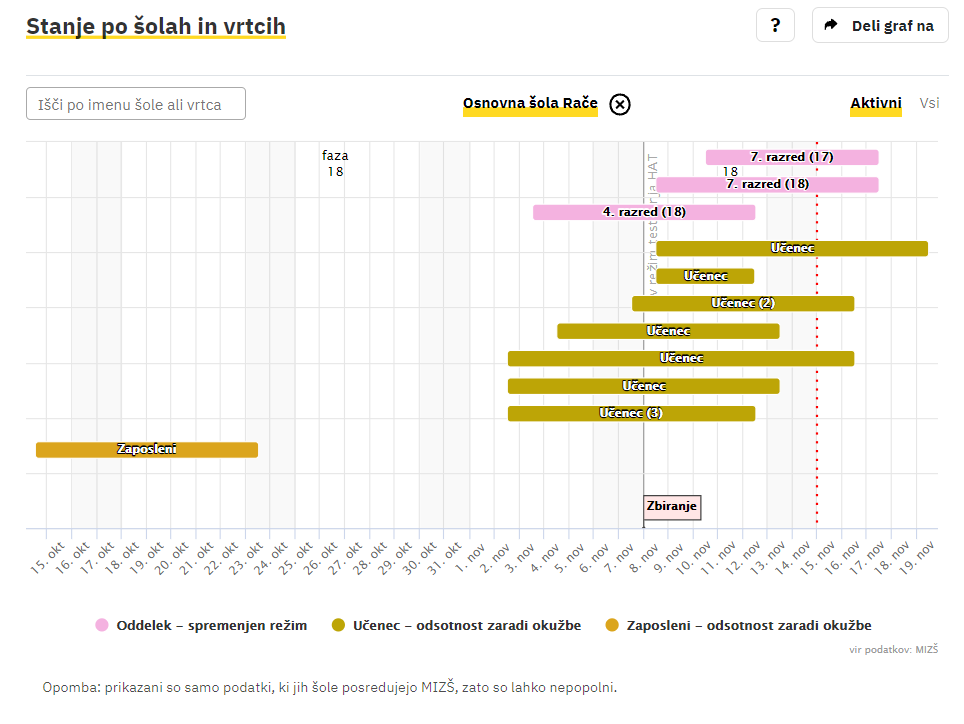Image resolution: width=964 pixels, height=724 pixels.
Task: Select the 7. razred (17) bar
Action: pyautogui.click(x=791, y=157)
